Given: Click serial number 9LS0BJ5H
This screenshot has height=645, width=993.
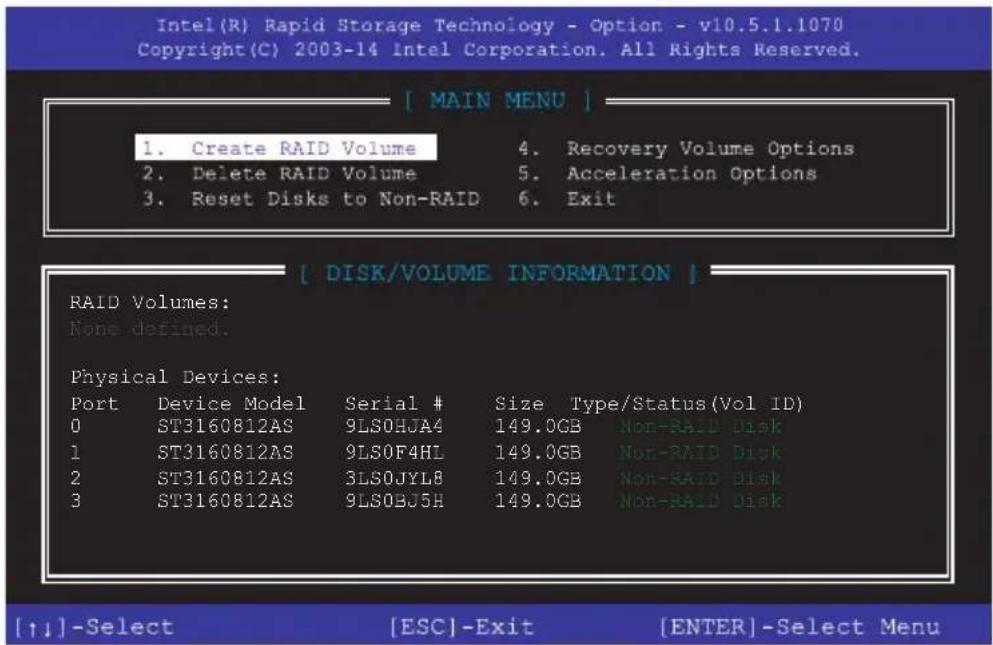Looking at the screenshot, I should [x=394, y=501].
